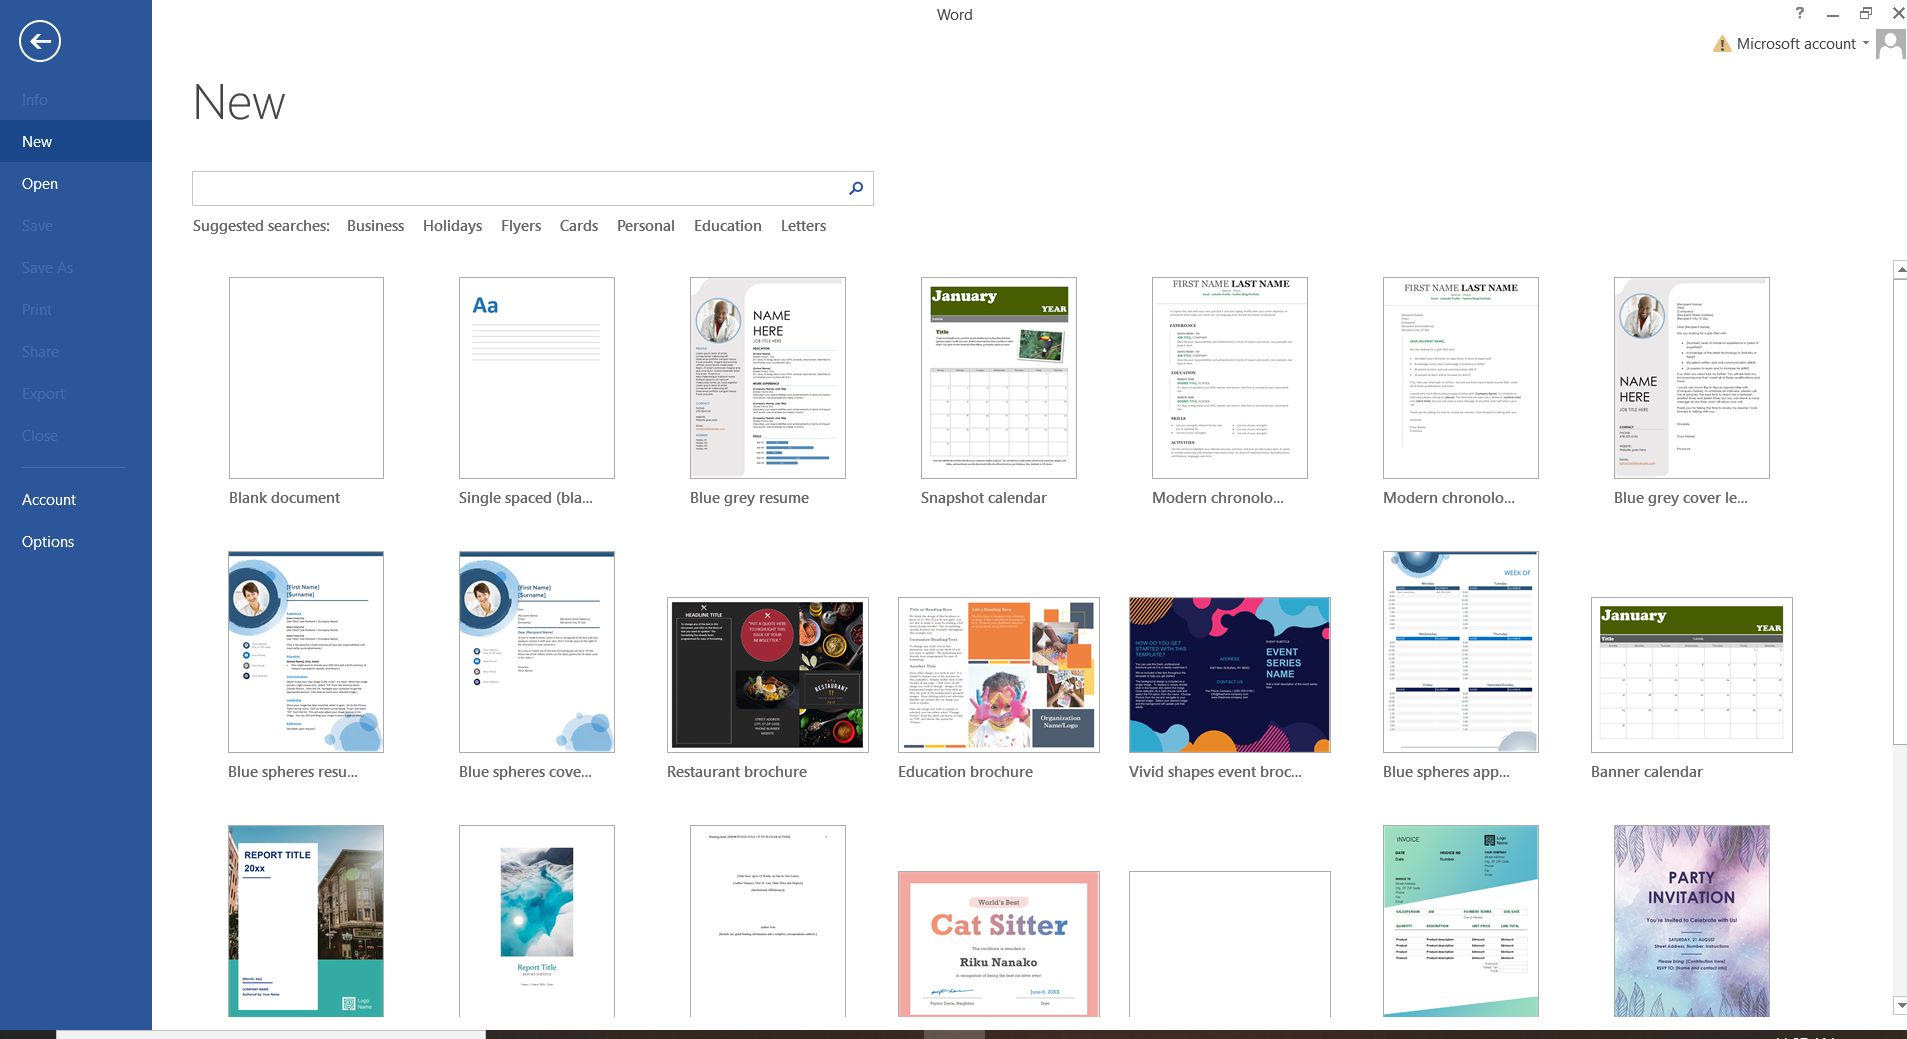
Task: Click the "Banner calendar" caption text
Action: click(1646, 772)
